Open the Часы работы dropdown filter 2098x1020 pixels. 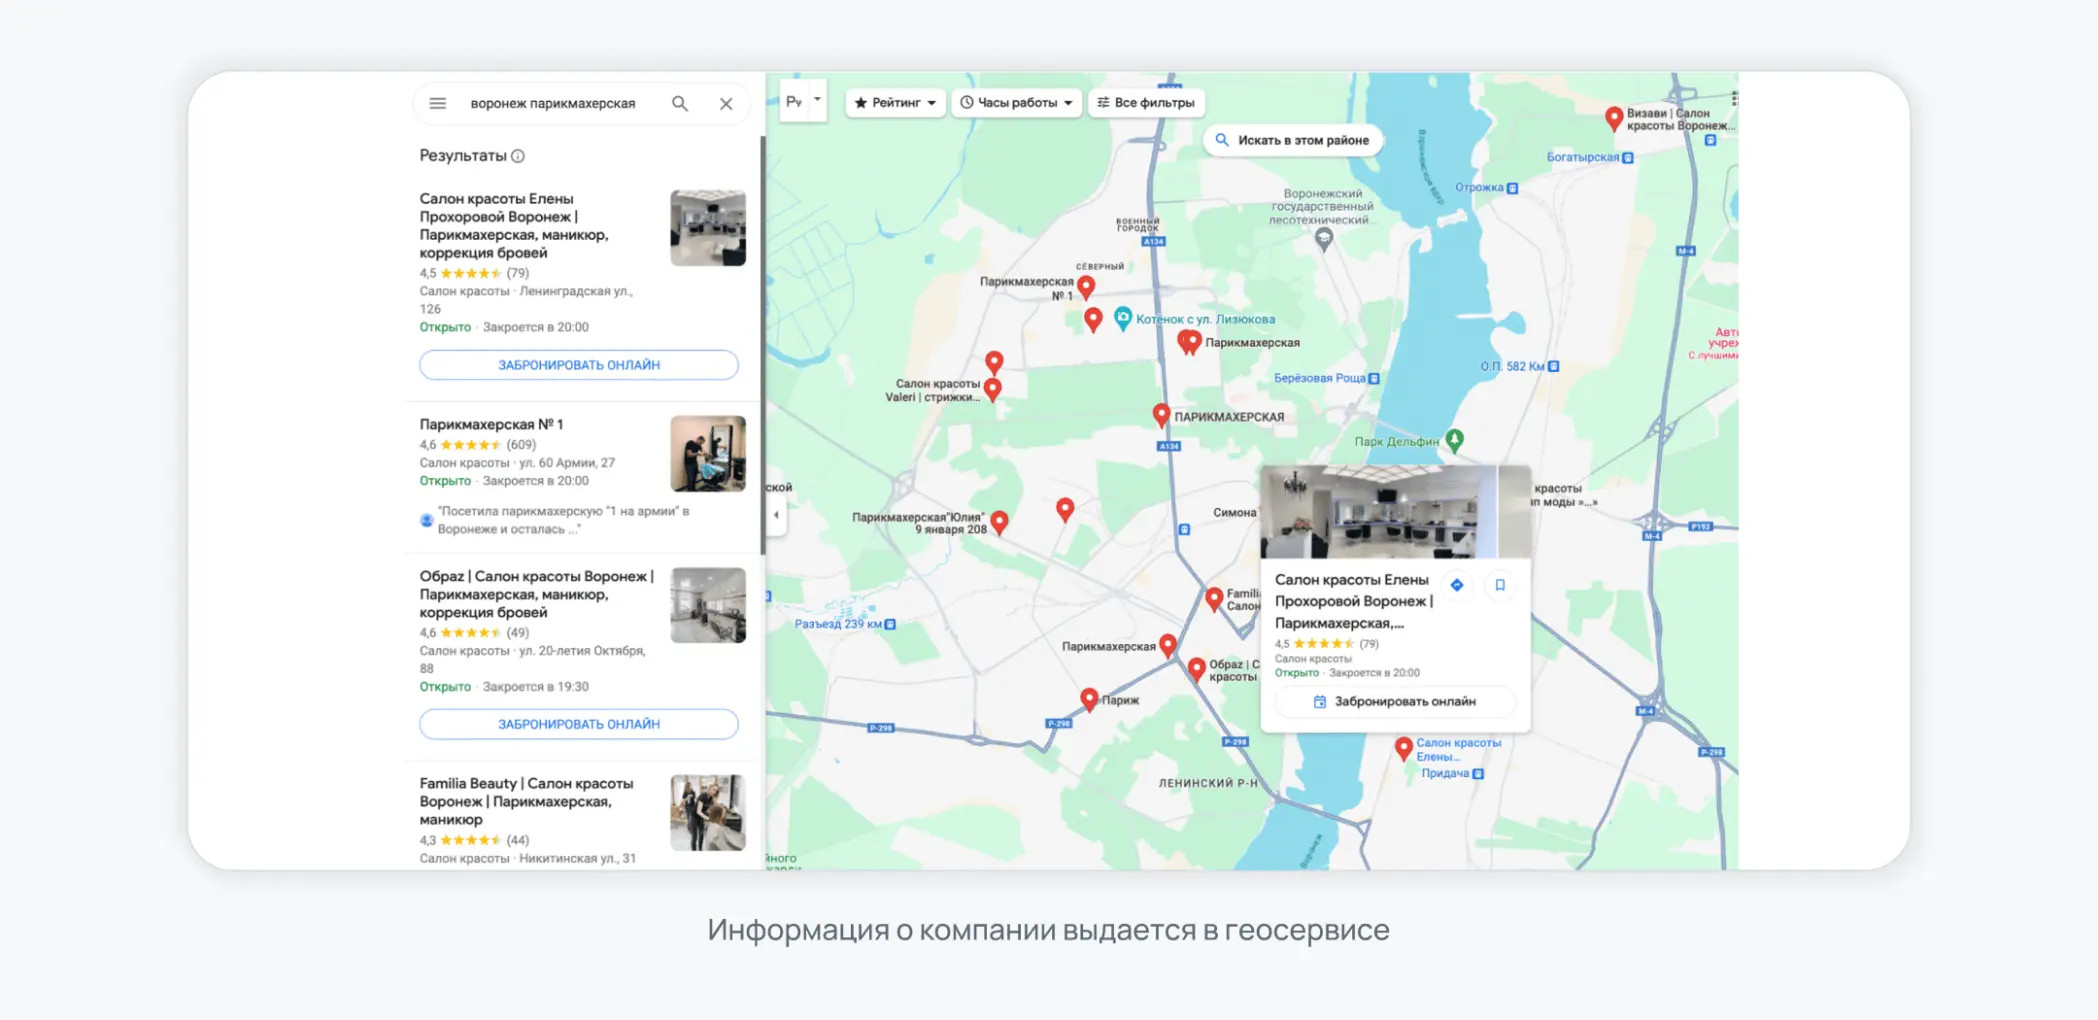(1016, 102)
